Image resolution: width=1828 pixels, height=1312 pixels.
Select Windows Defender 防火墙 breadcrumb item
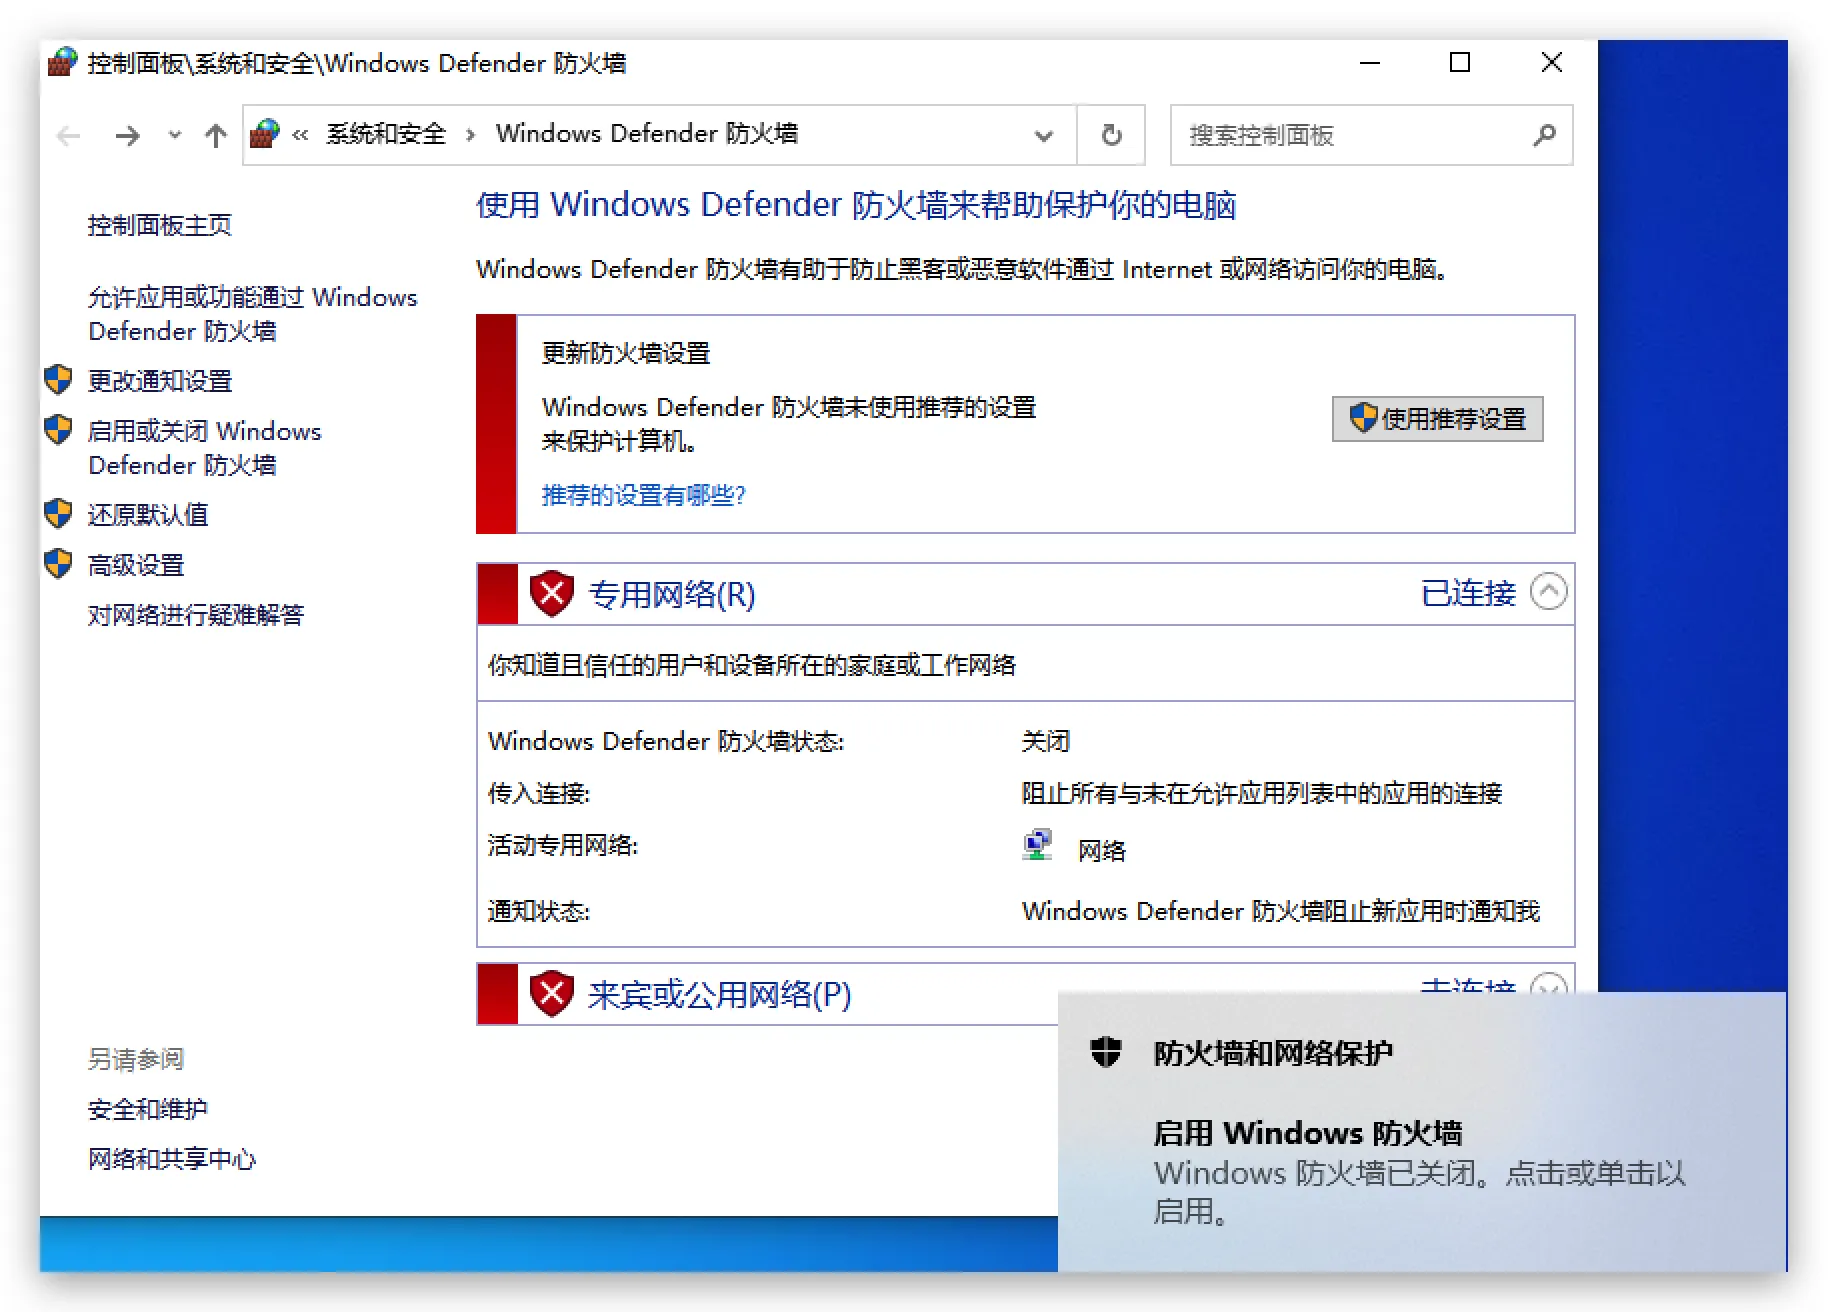coord(647,134)
